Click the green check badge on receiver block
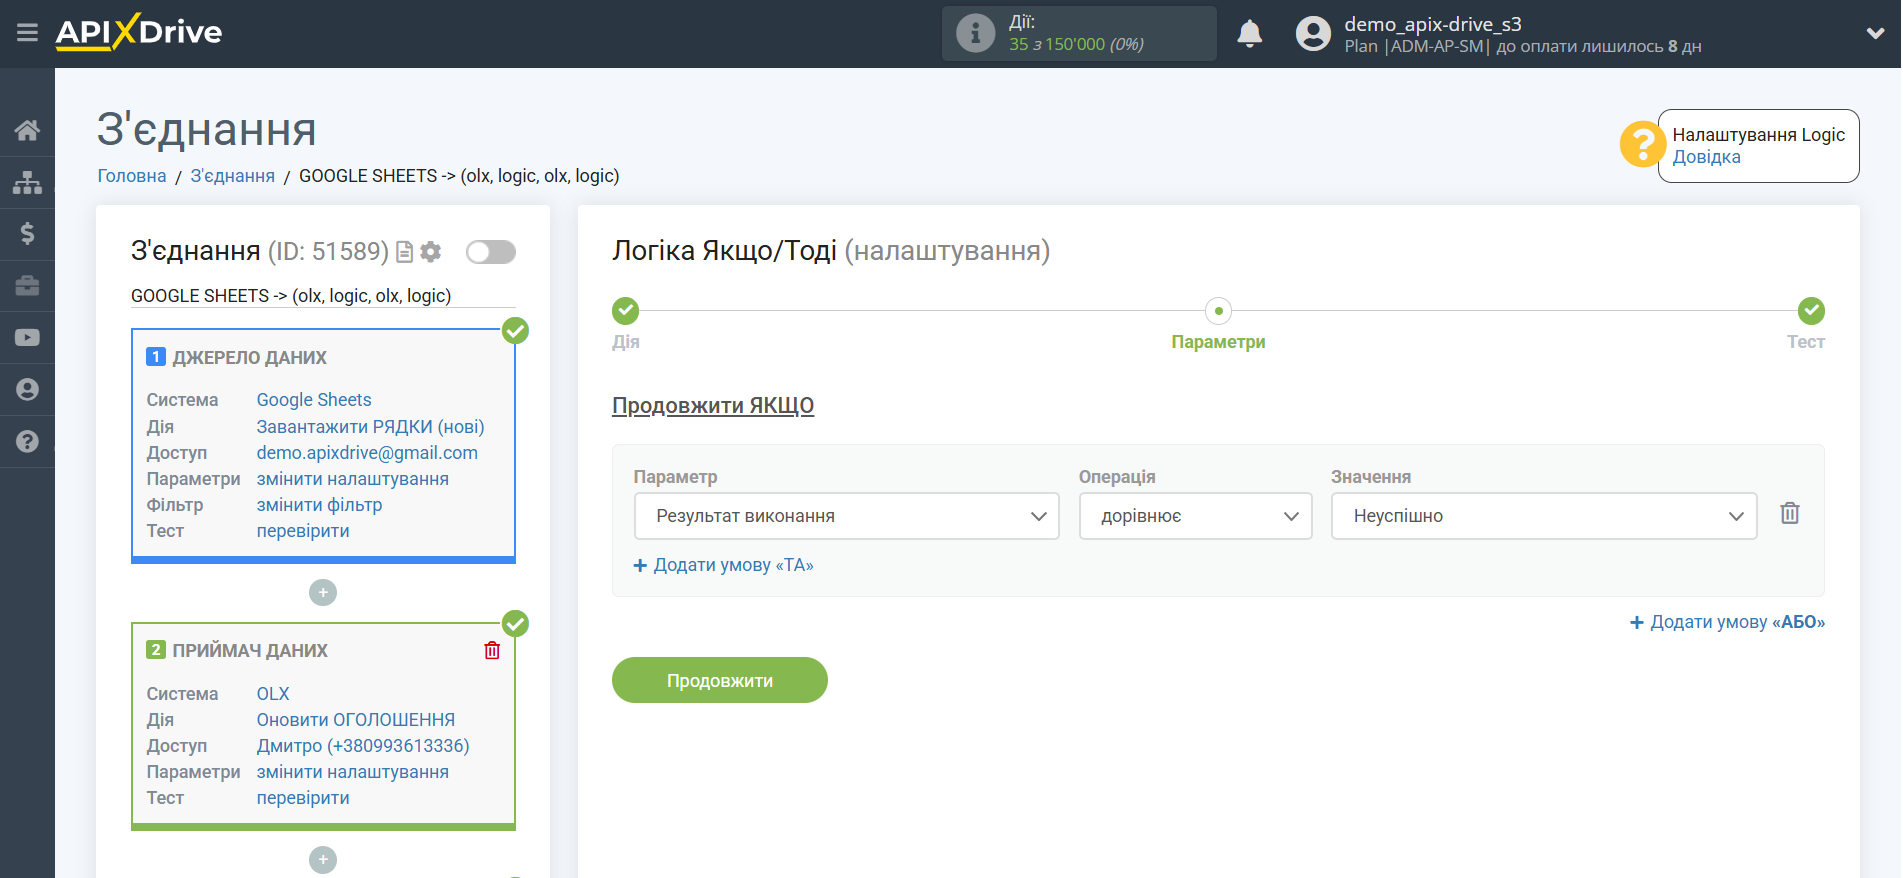Image resolution: width=1903 pixels, height=878 pixels. click(515, 624)
